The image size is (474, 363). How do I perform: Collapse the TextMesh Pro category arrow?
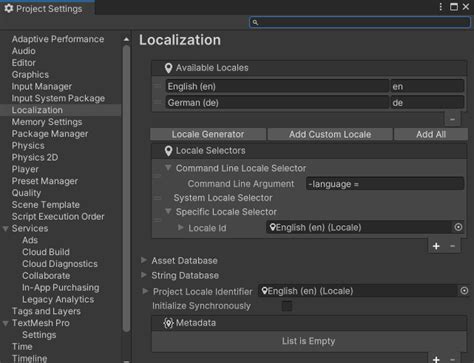click(6, 323)
